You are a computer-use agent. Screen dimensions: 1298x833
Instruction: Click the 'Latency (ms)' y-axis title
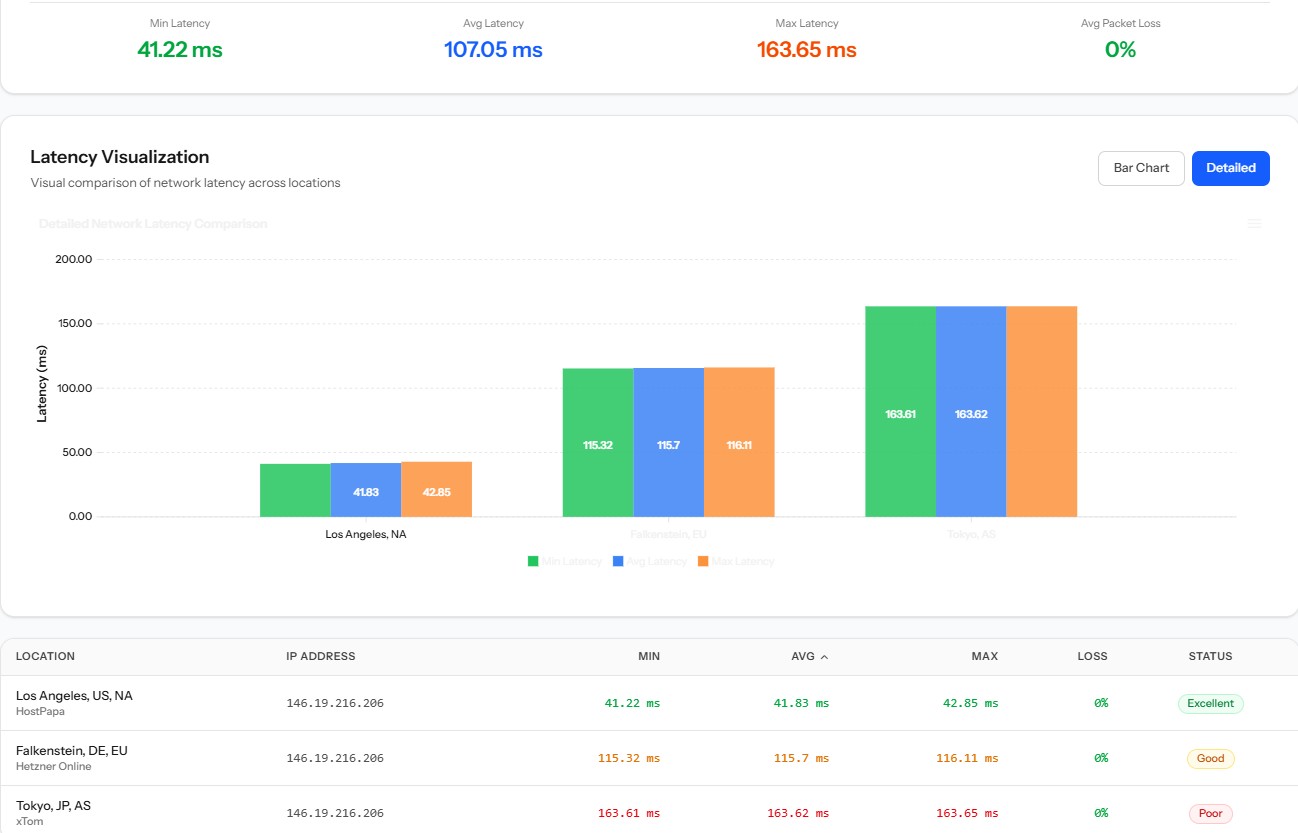pos(42,384)
